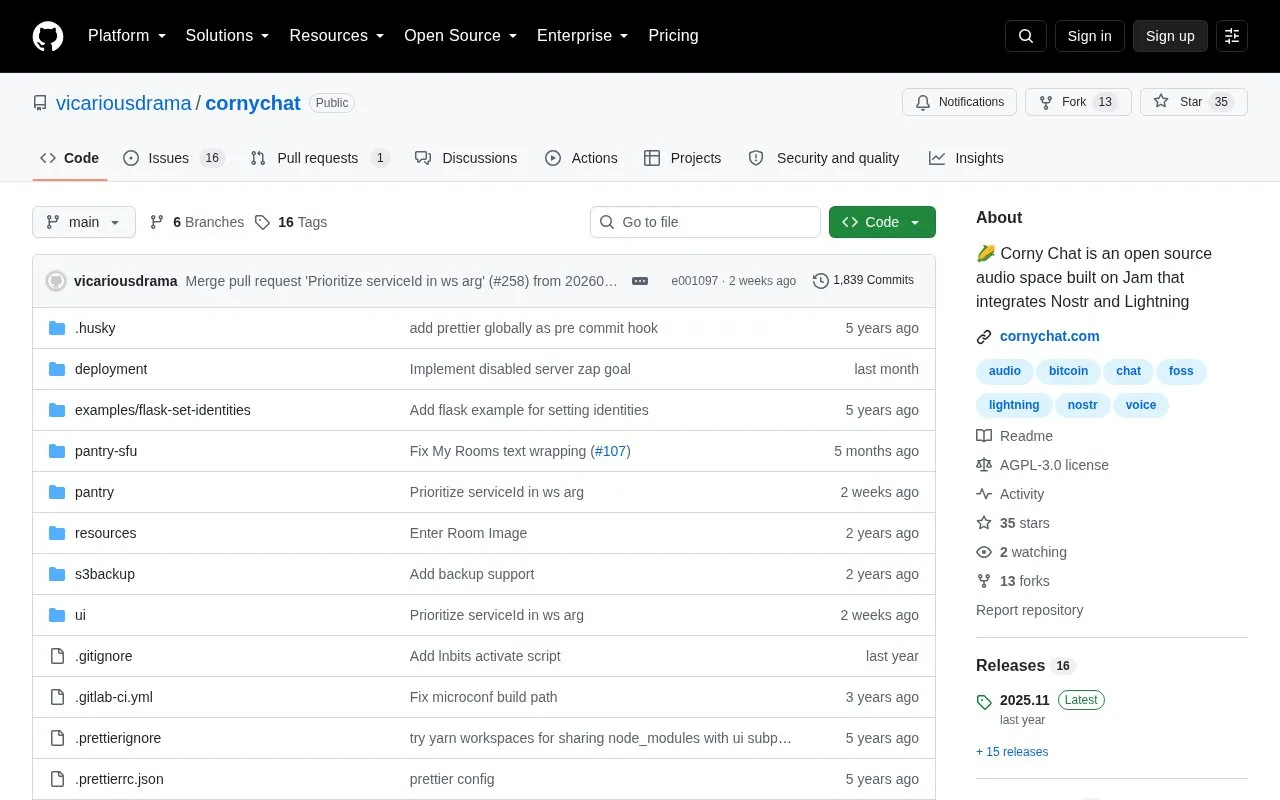Open the Insights tab
The height and width of the screenshot is (800, 1280).
(x=966, y=158)
